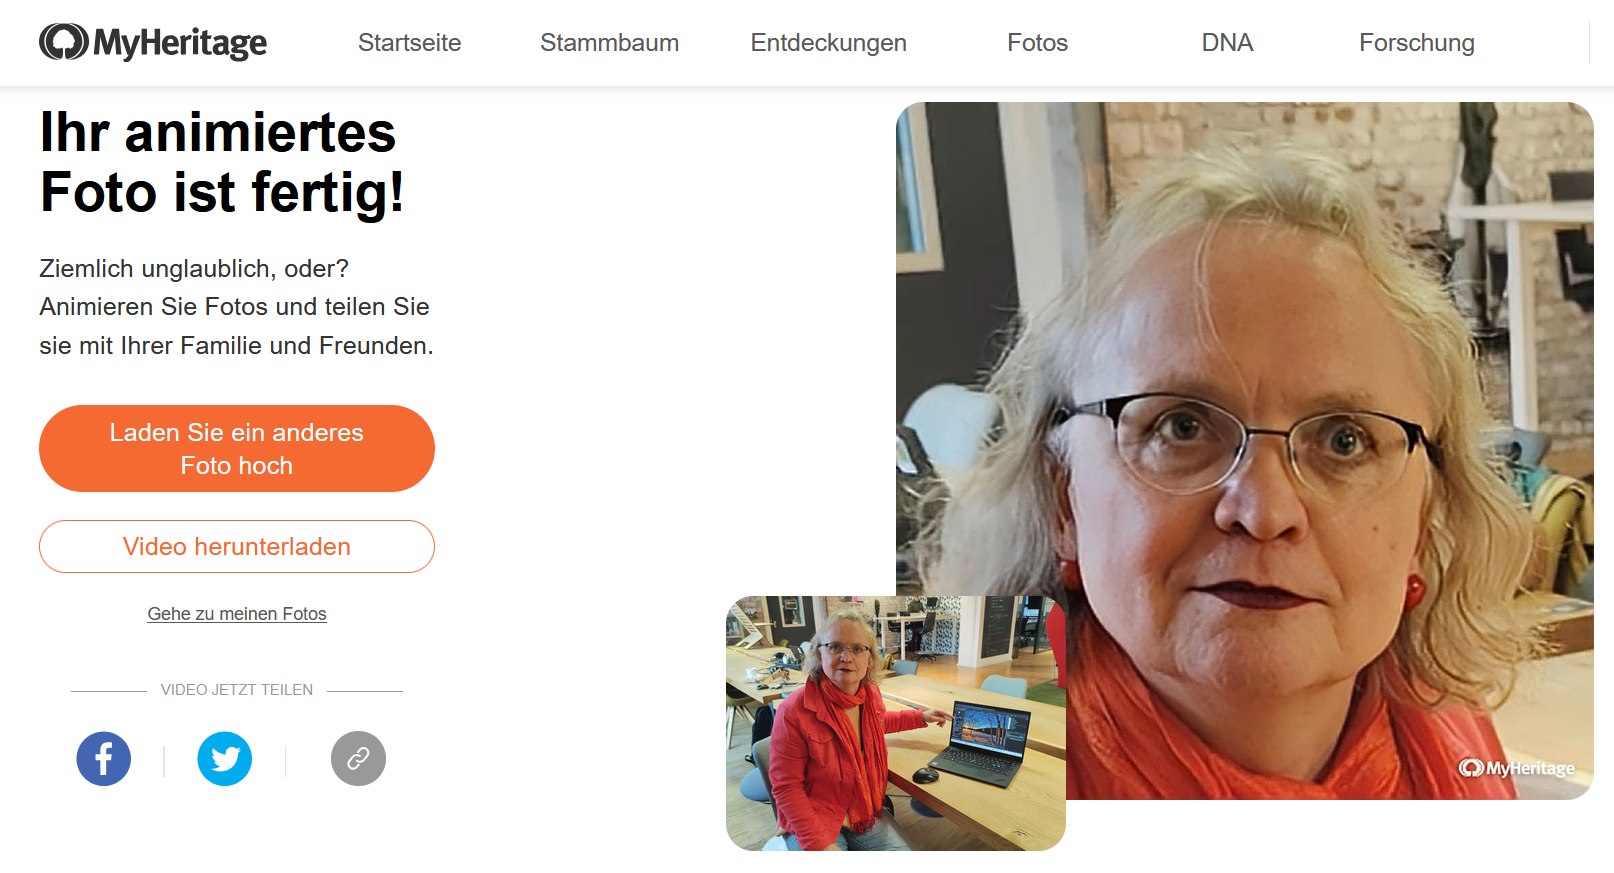The width and height of the screenshot is (1614, 873).
Task: Click the heading Ihr animiertes Foto ist fertig
Action: pyautogui.click(x=222, y=162)
